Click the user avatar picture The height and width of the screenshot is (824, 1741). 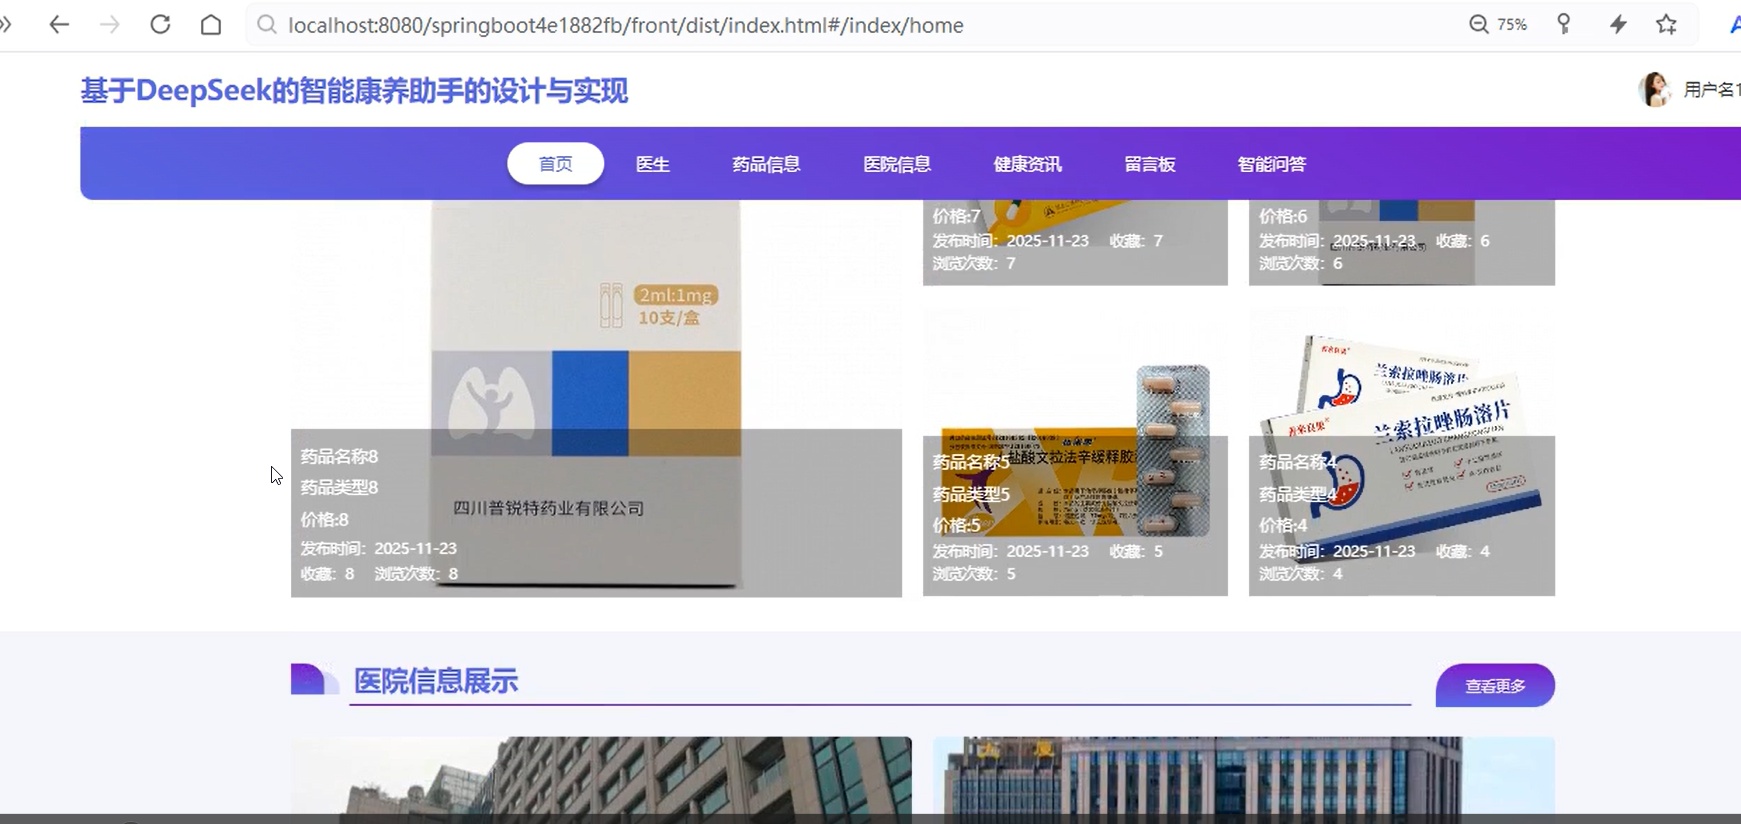(1655, 90)
